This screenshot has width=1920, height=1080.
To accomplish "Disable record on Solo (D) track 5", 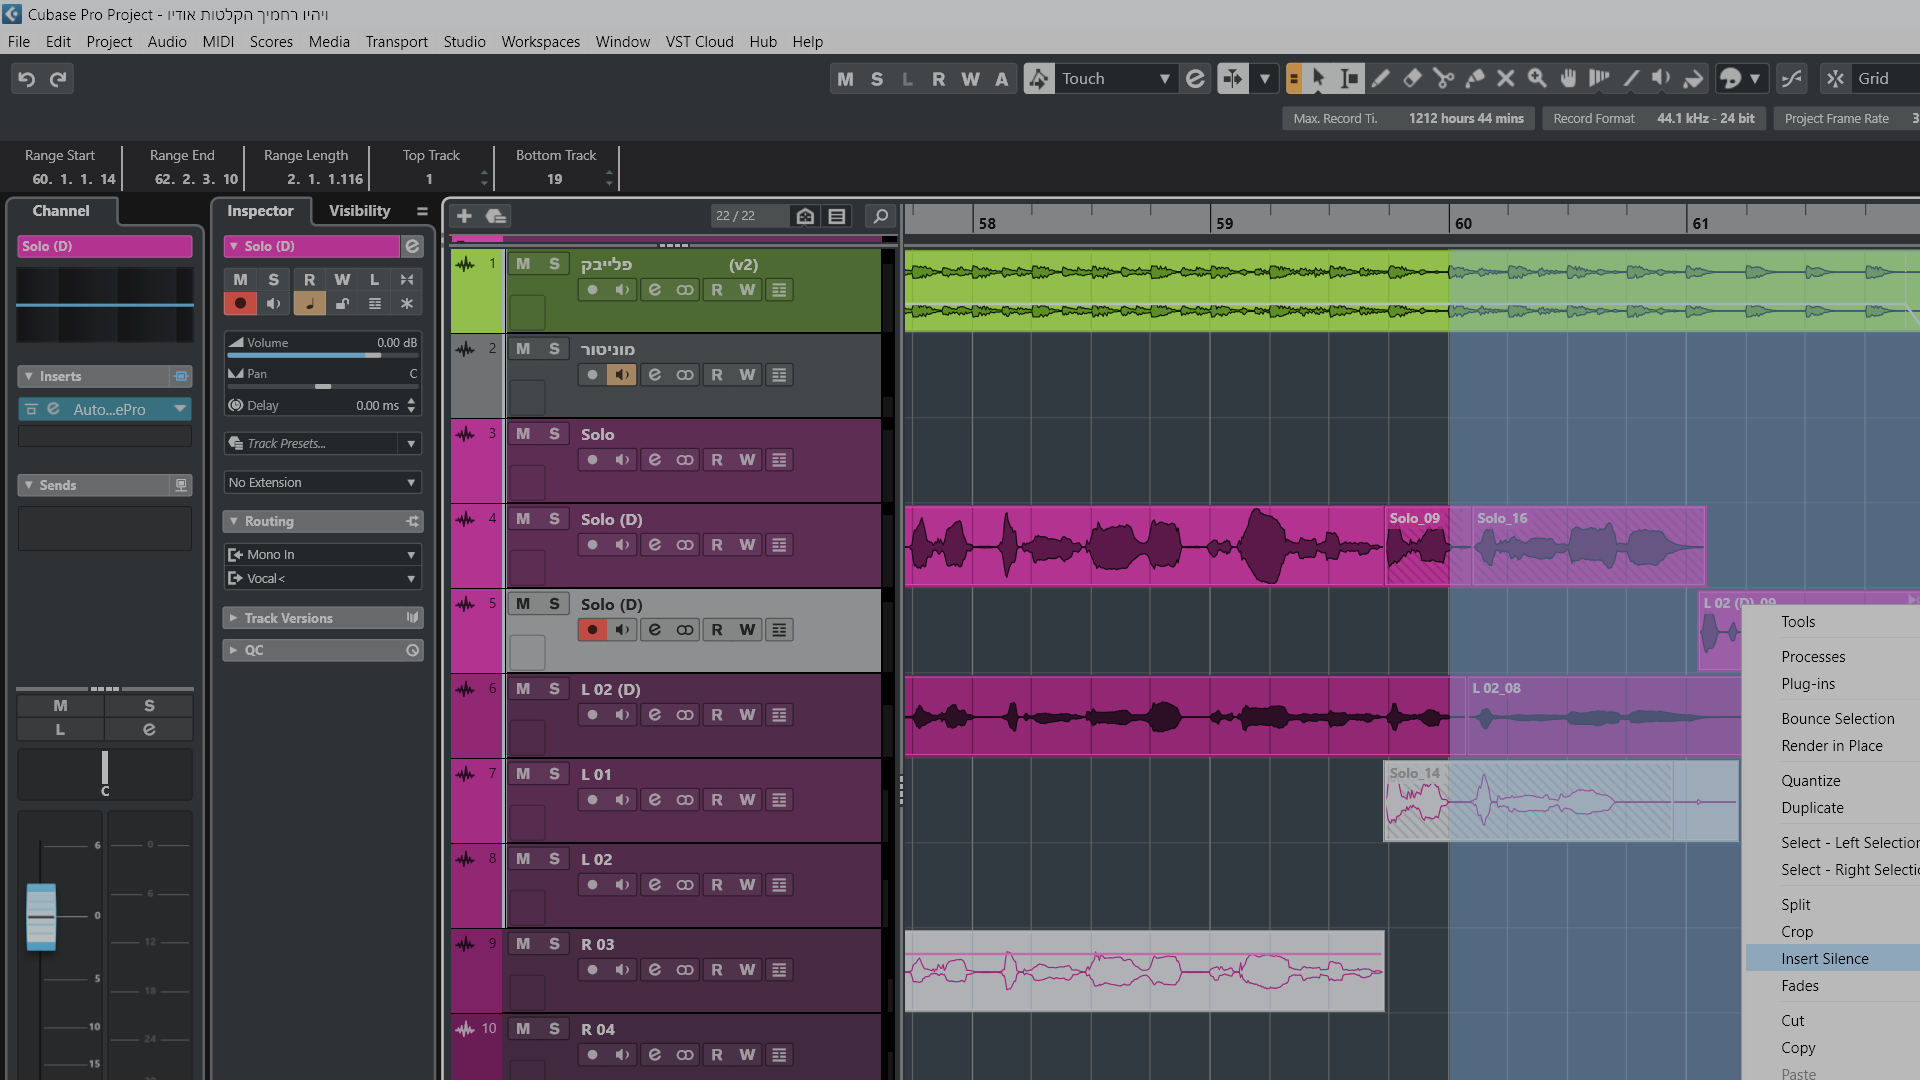I will pos(592,630).
